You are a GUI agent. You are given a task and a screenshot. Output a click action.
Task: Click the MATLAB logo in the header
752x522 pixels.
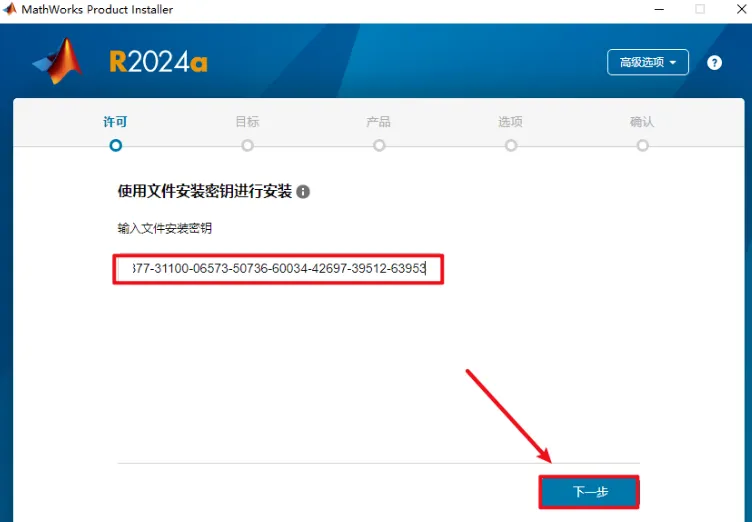(58, 61)
